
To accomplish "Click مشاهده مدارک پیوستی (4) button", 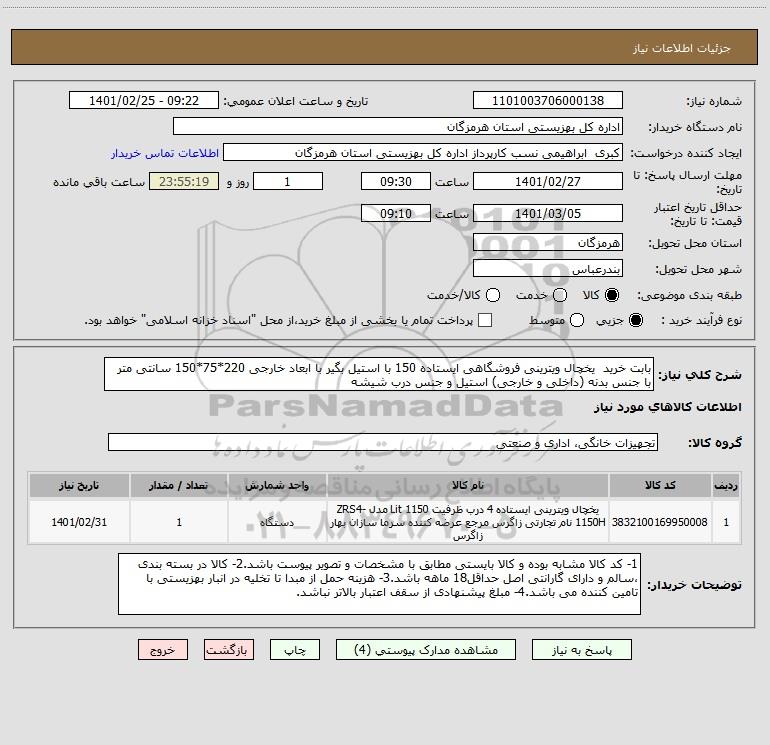I will click(x=426, y=650).
